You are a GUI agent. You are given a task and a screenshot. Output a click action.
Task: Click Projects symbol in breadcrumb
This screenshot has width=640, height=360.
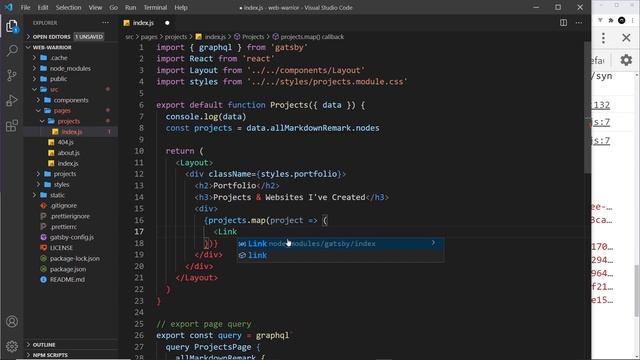pyautogui.click(x=249, y=37)
